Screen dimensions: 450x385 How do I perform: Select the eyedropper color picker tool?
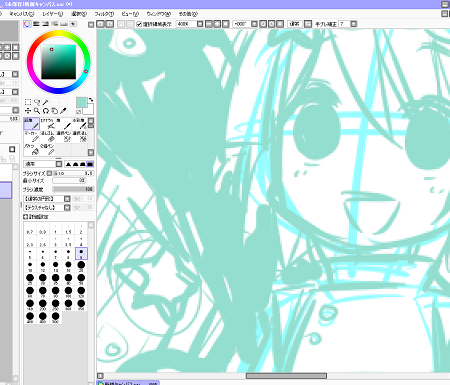coord(63,111)
